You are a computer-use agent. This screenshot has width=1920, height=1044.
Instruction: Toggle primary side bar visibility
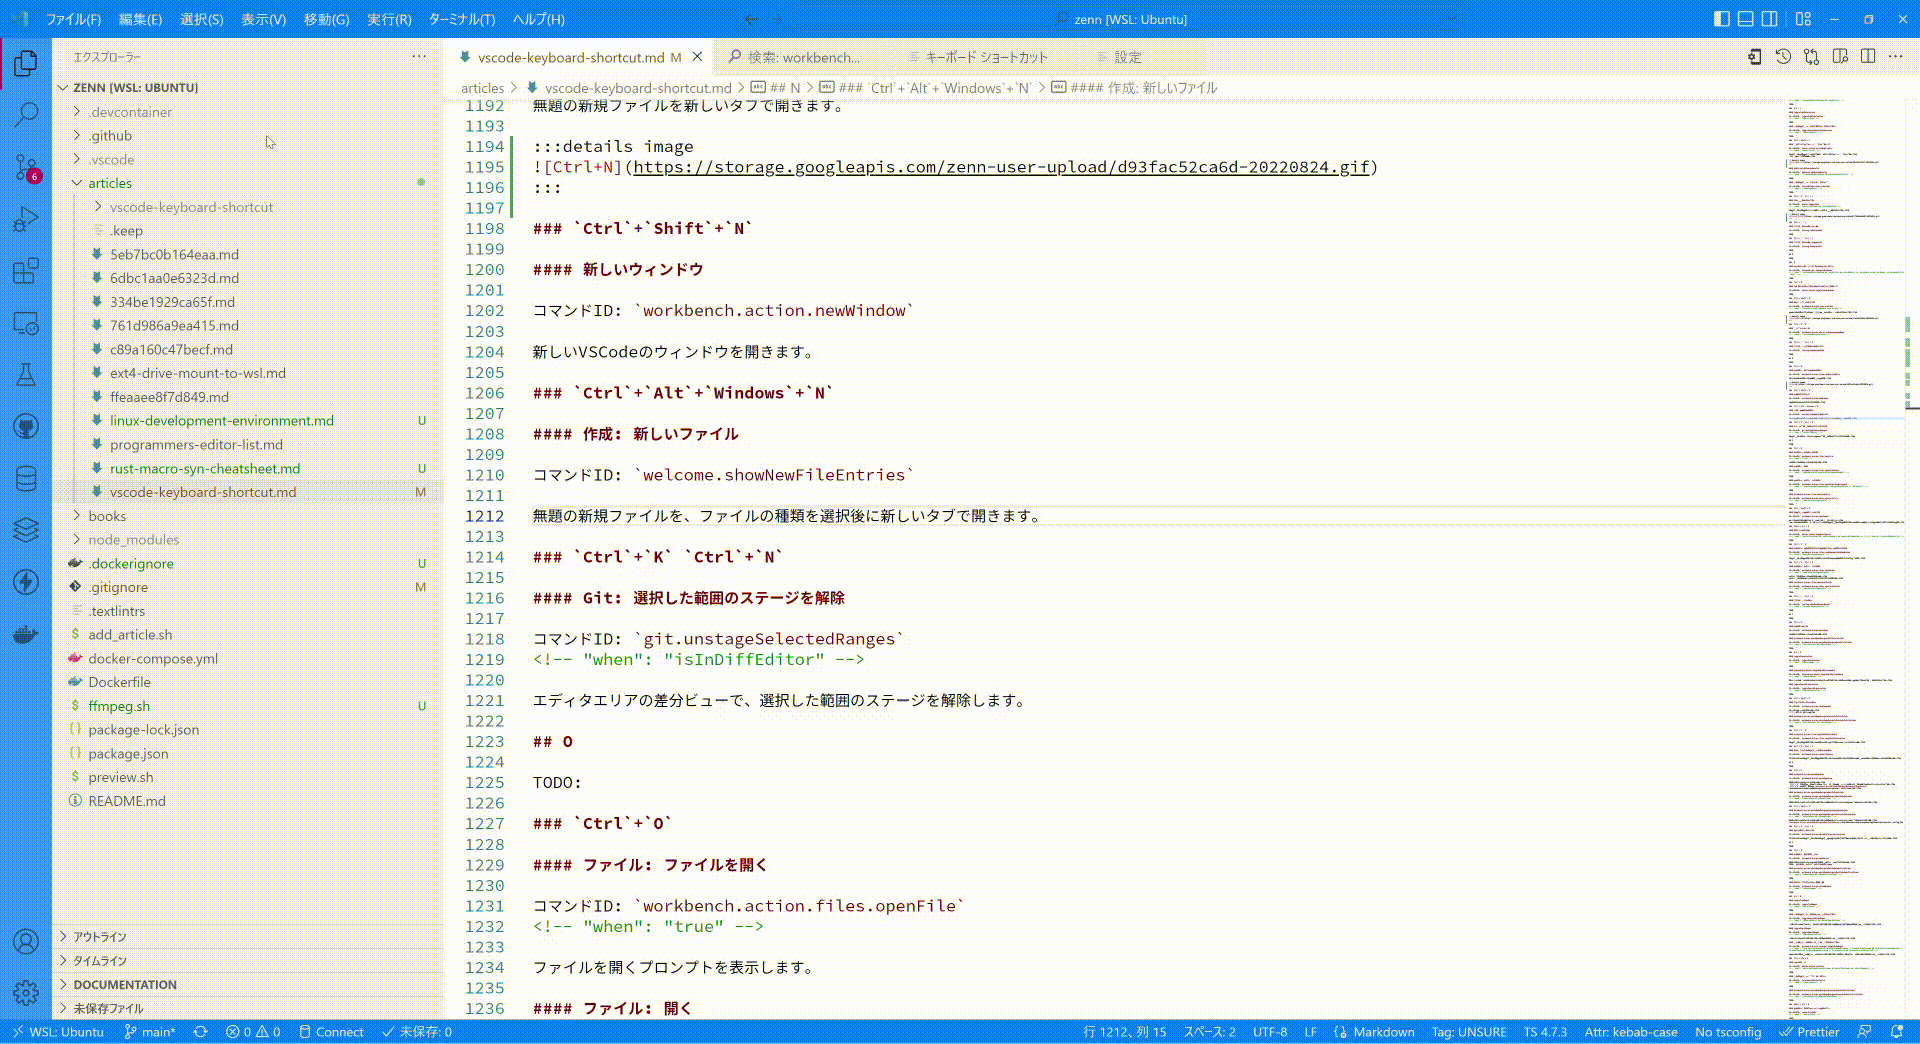click(x=1721, y=19)
